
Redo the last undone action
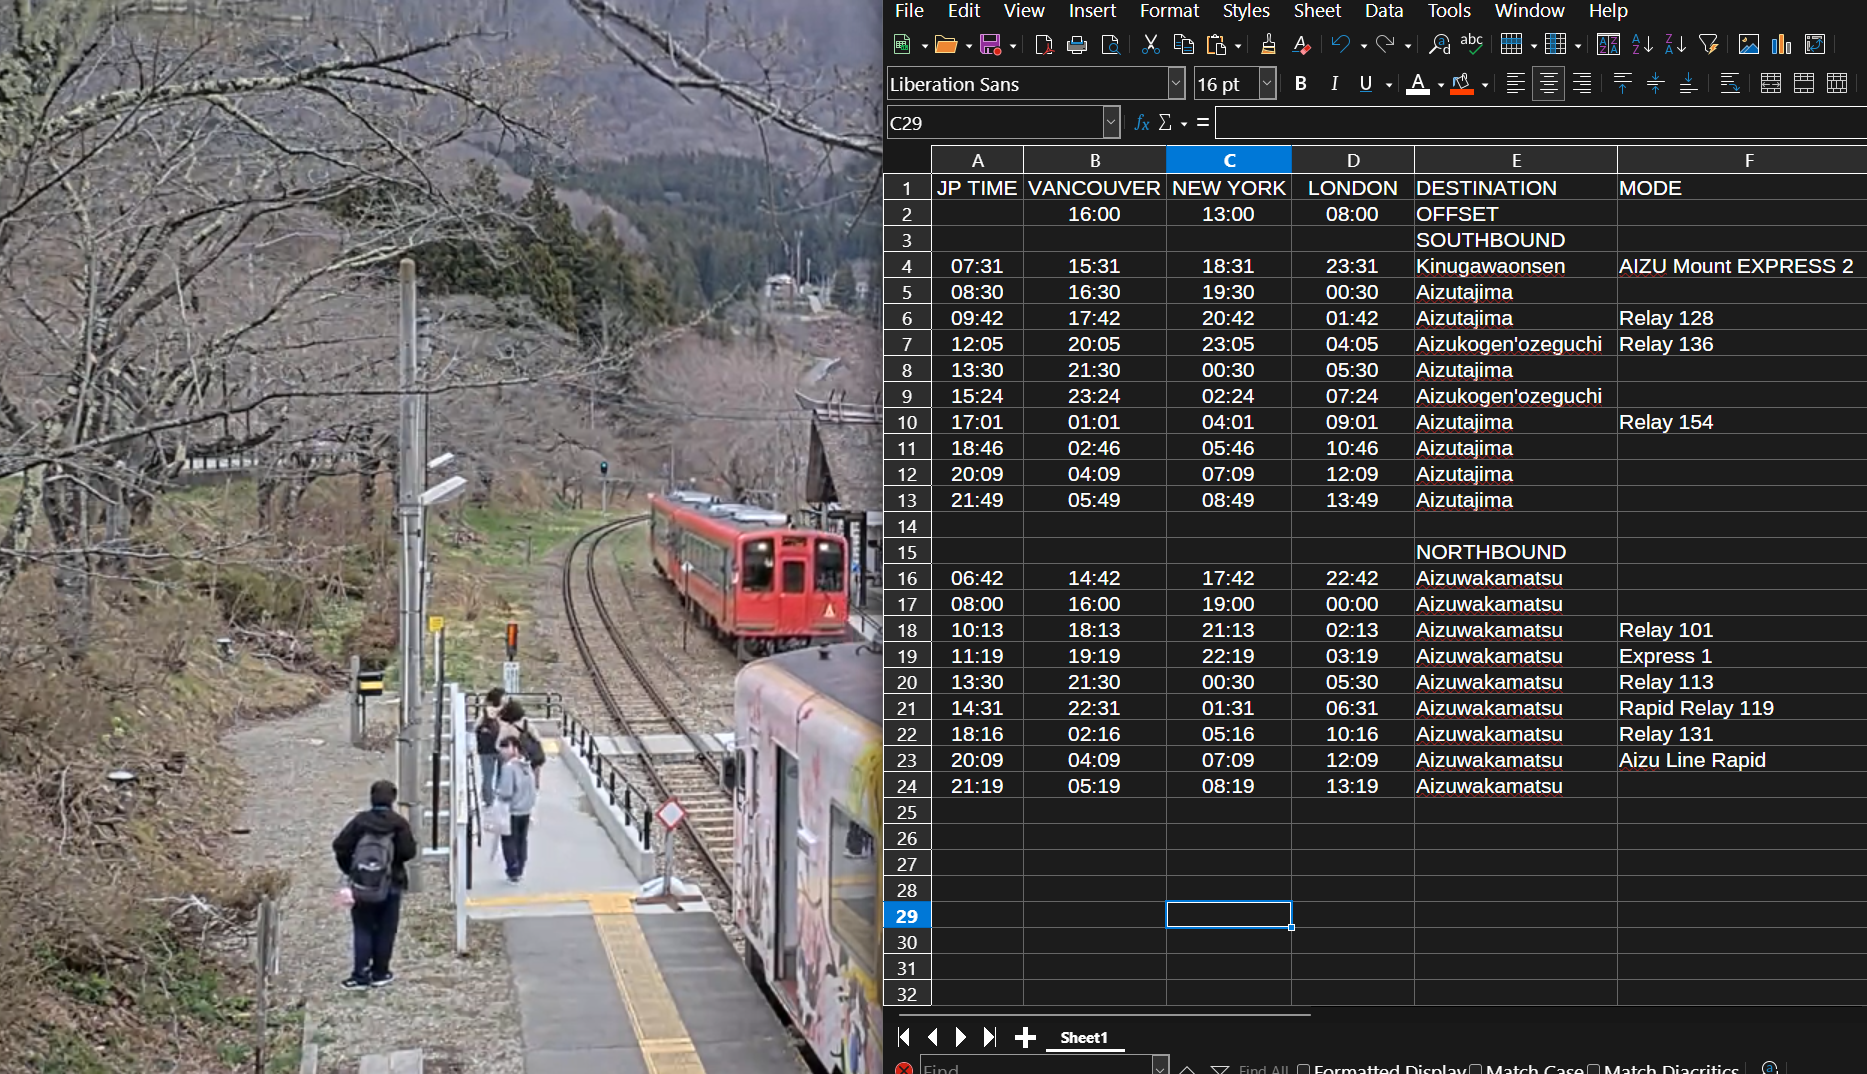point(1385,44)
